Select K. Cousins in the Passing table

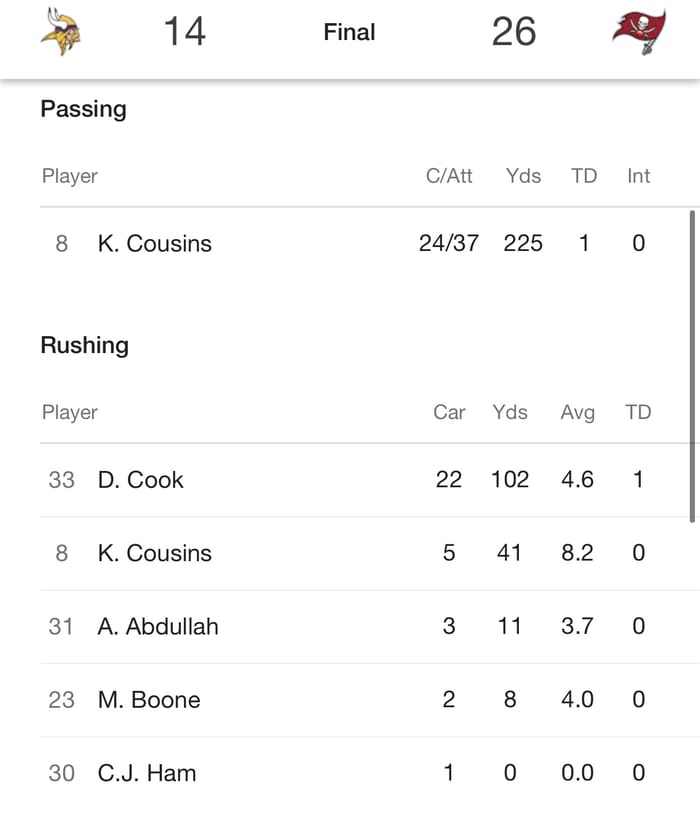154,243
